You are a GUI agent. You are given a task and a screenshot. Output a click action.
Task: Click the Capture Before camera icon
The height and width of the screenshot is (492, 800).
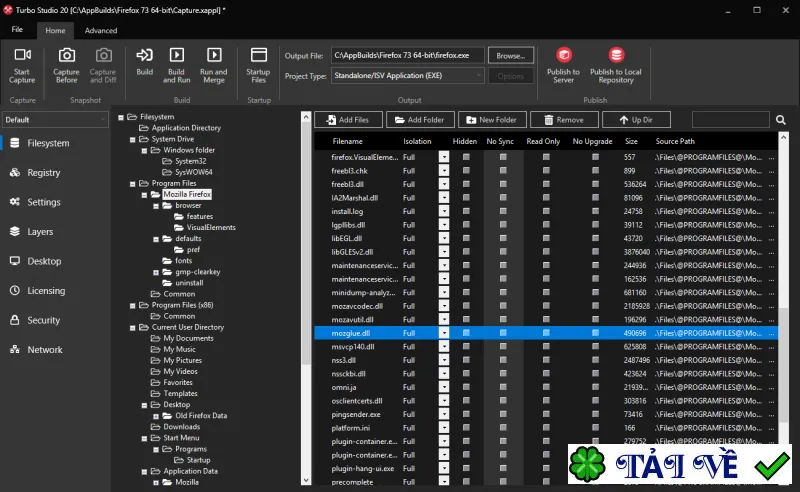click(66, 55)
